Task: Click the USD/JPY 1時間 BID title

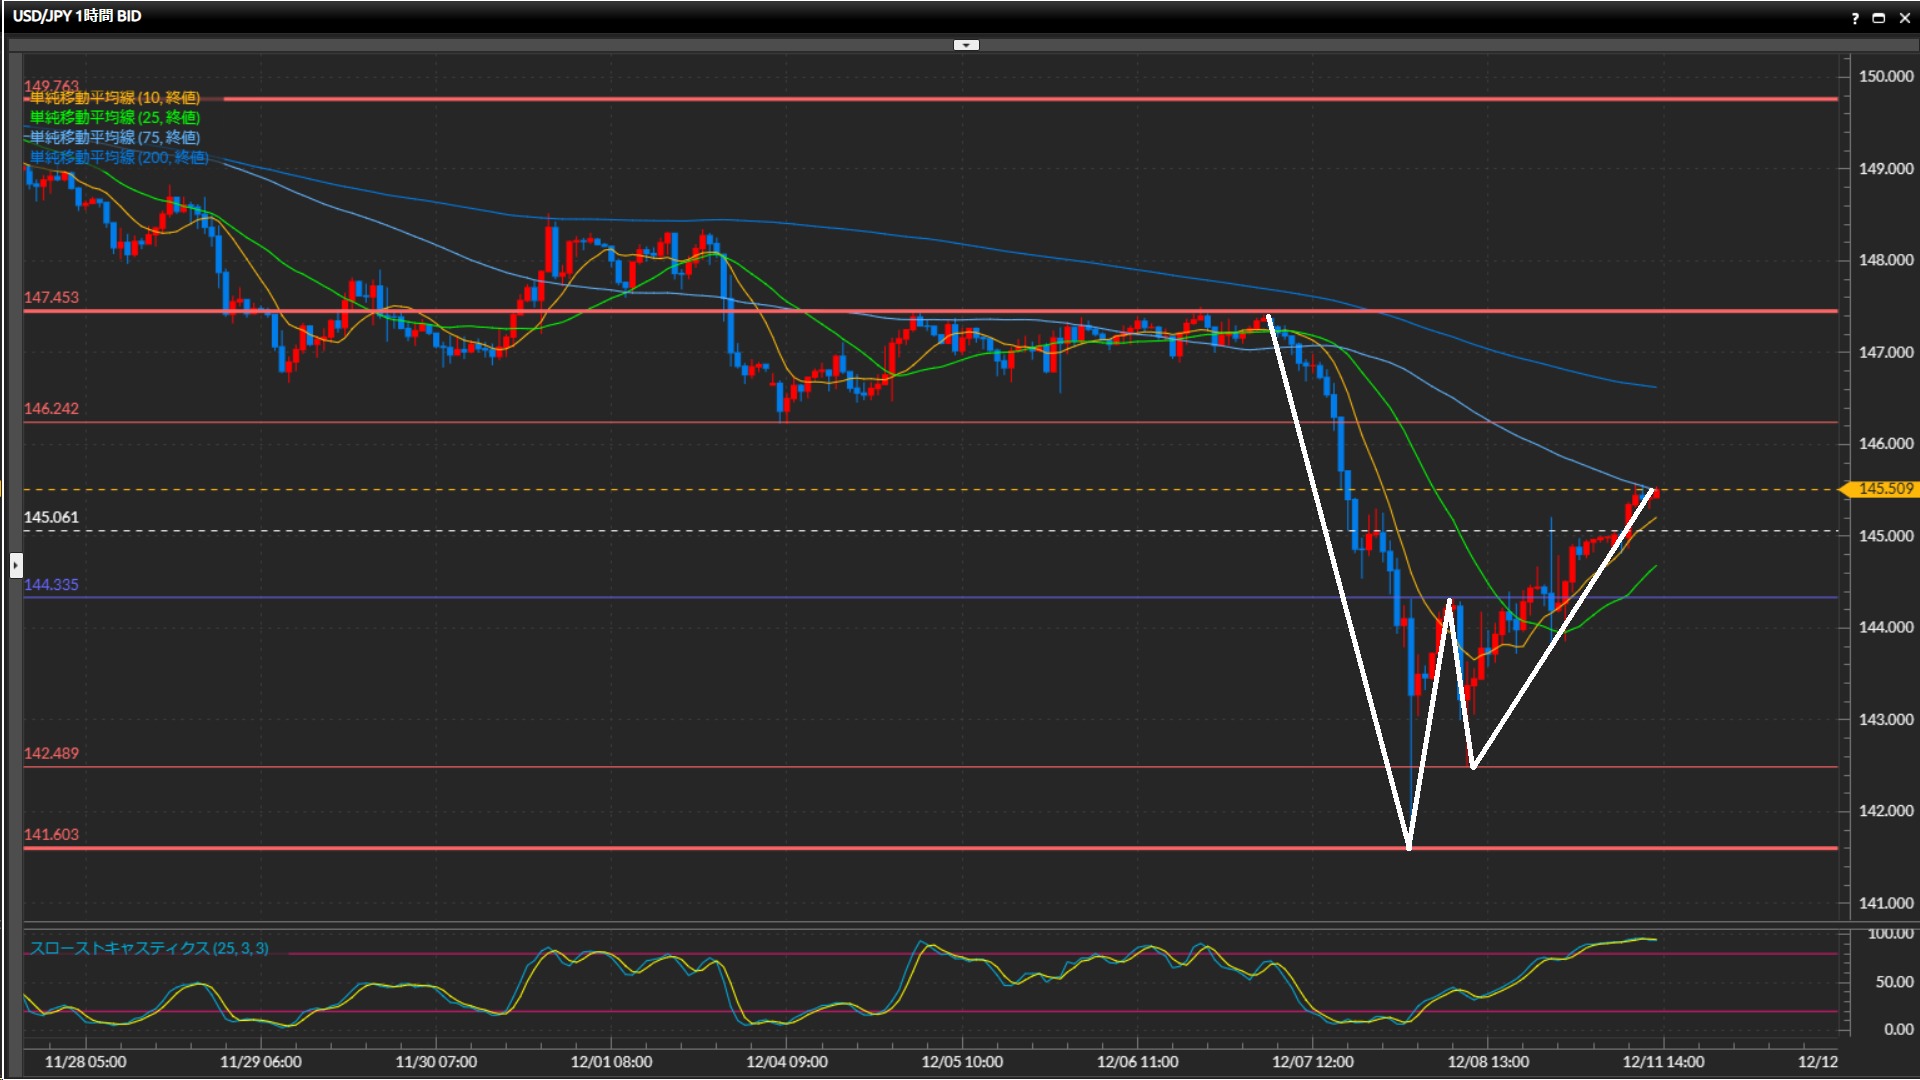Action: click(77, 16)
